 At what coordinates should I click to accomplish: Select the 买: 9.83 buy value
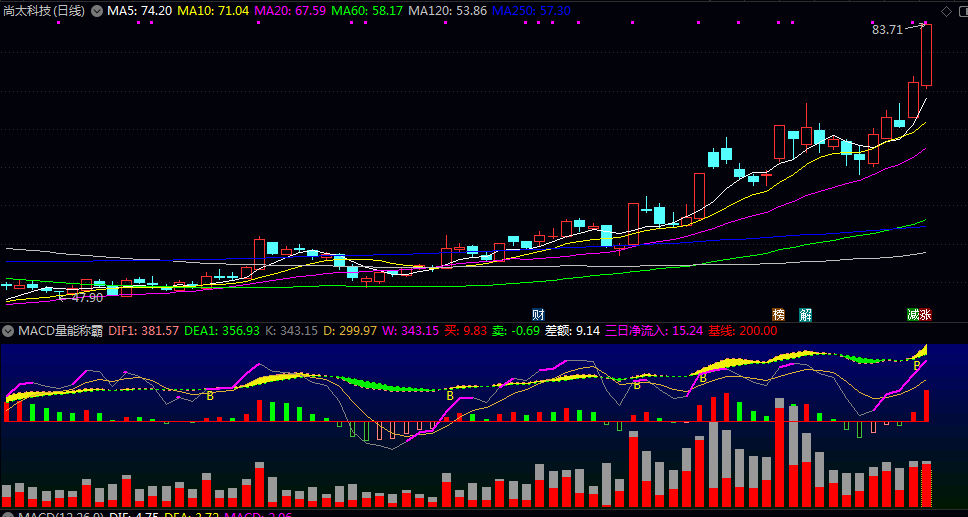tap(465, 331)
